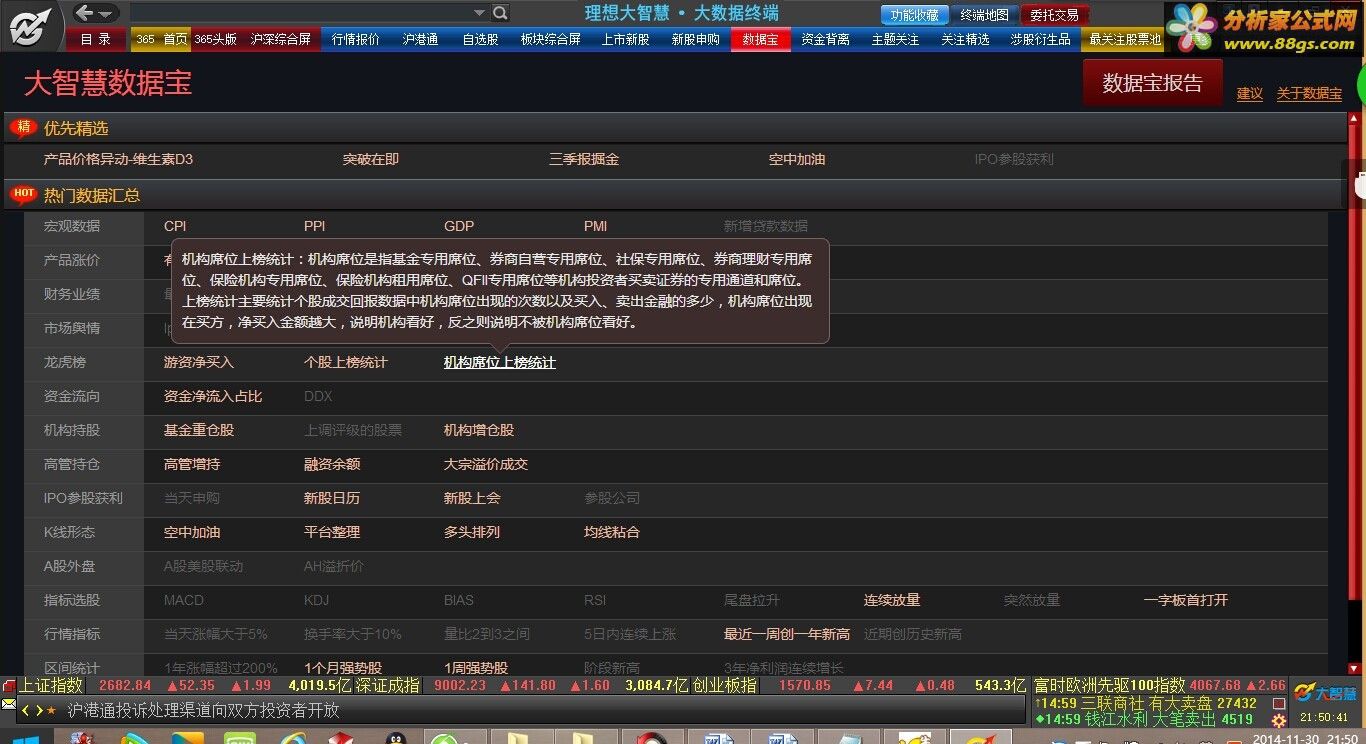Open 高管增持 link
The image size is (1366, 744).
pos(192,464)
